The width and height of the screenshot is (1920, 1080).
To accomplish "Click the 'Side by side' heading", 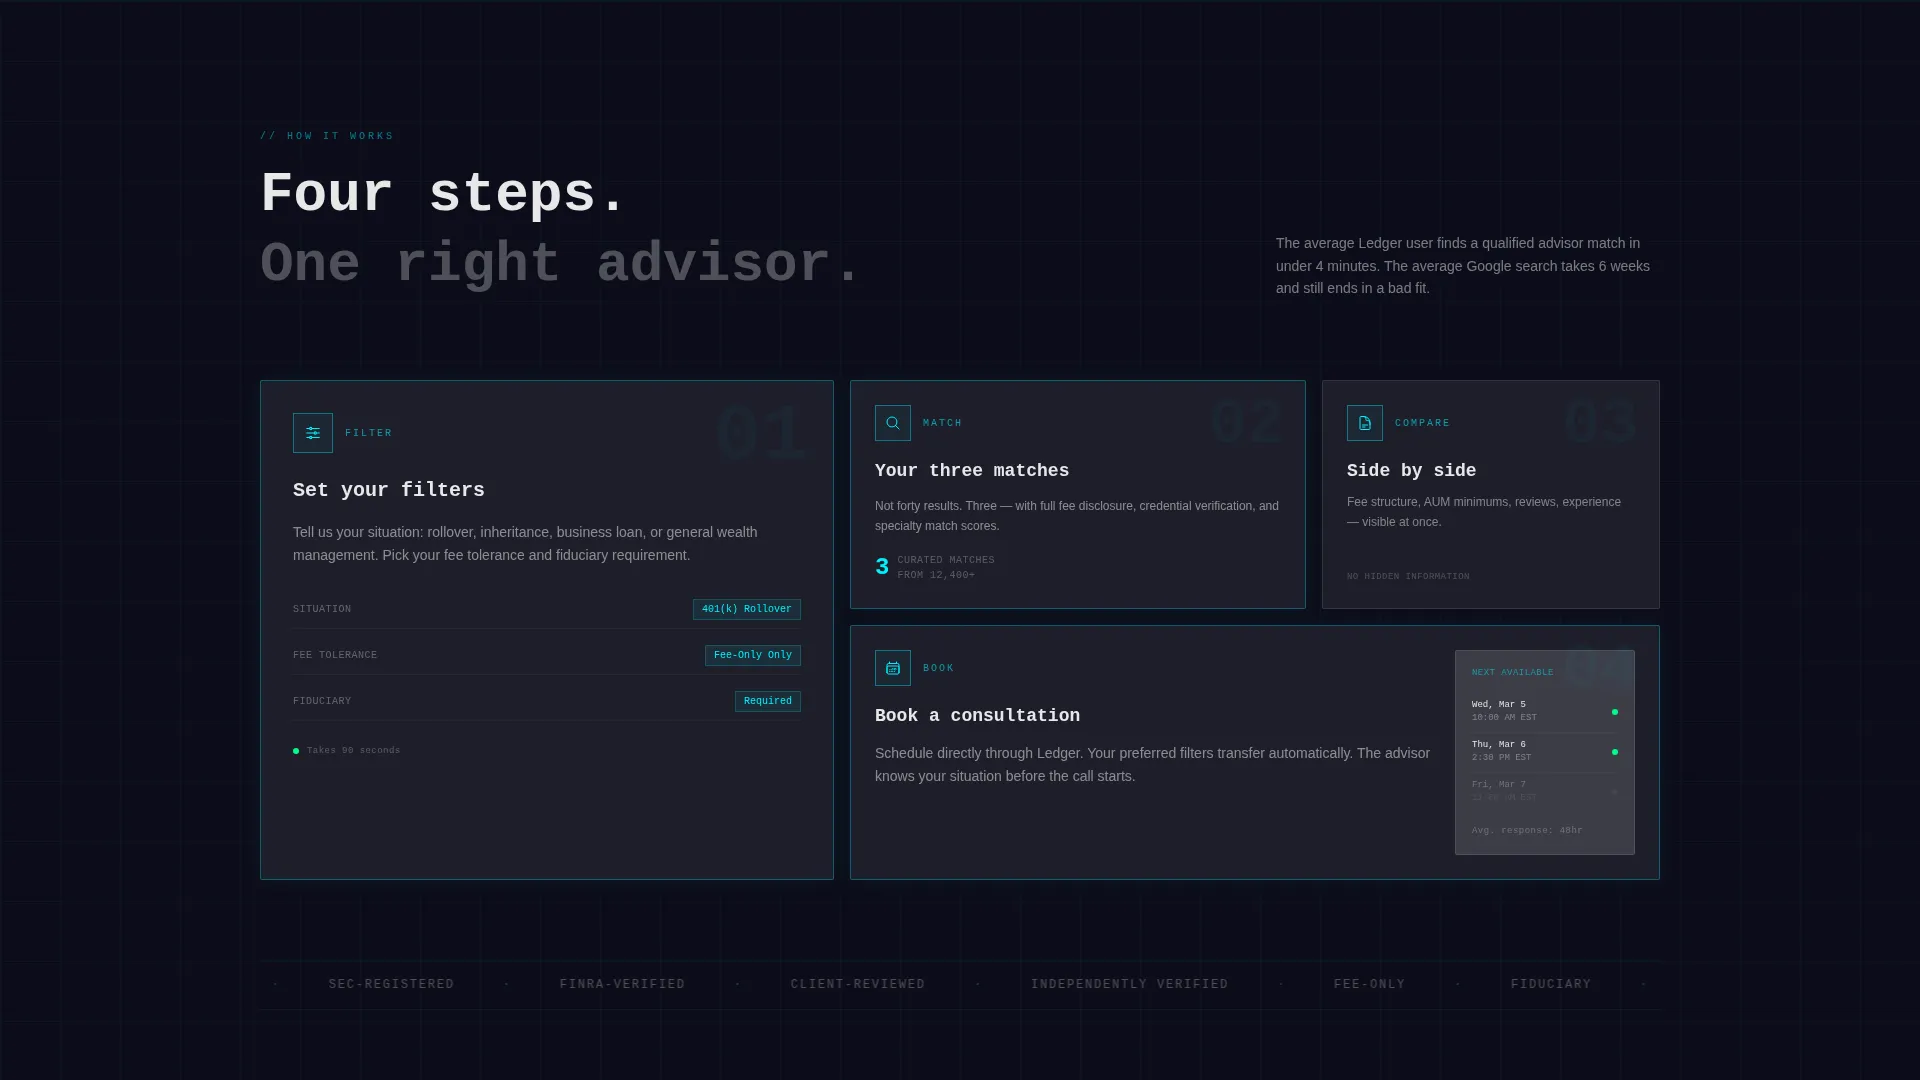I will [1411, 470].
